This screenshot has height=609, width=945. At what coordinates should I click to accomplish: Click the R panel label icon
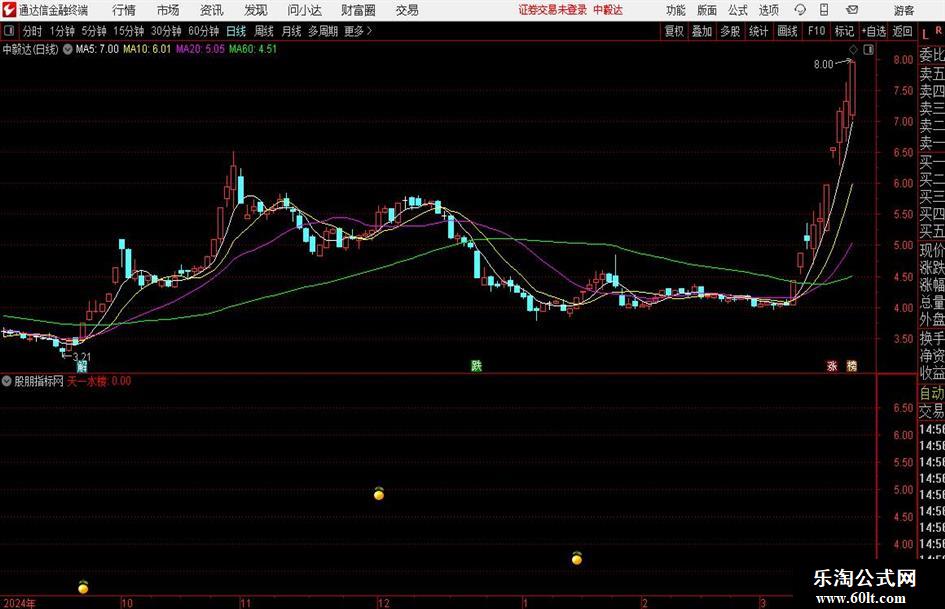pos(938,30)
